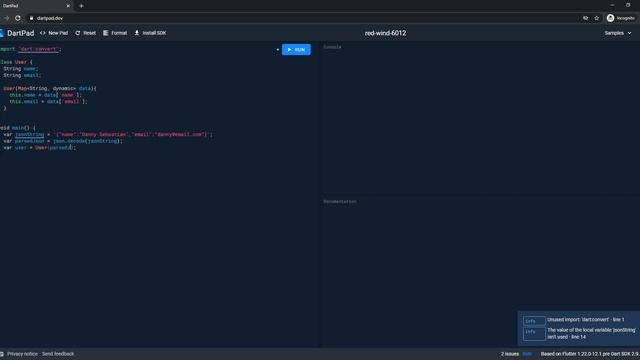
Task: Place cursor on 'class User' line
Action: click(x=16, y=62)
